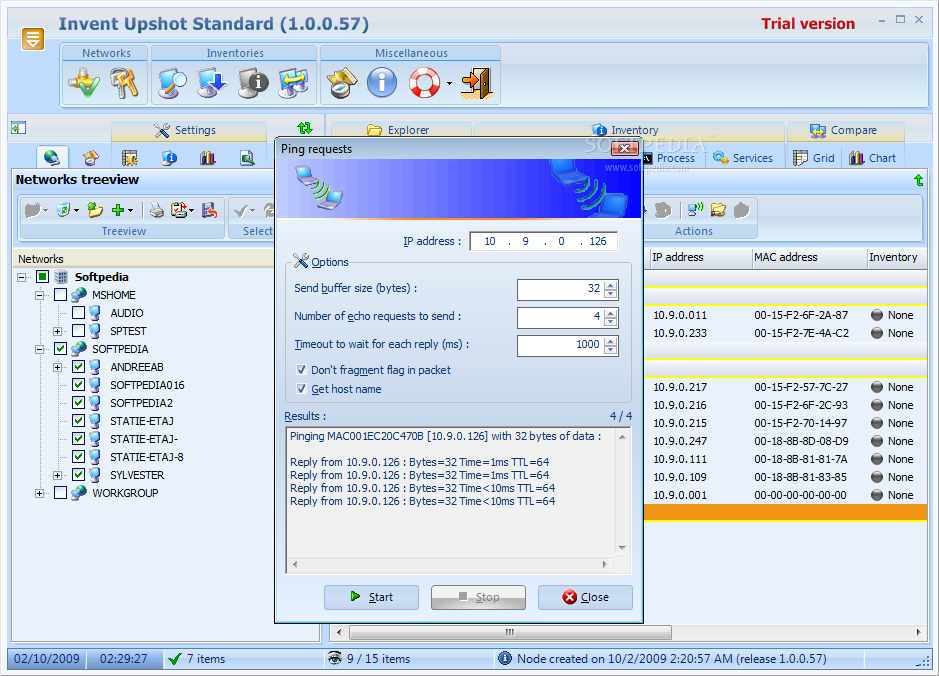Uncheck the ANDREEAB checkbox

(78, 366)
